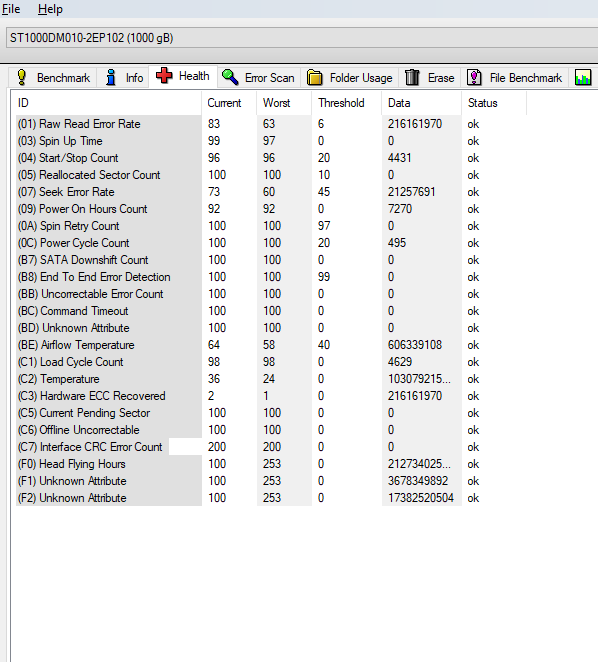This screenshot has height=662, width=598.
Task: Select the Reallocated Sector Count row
Action: (x=270, y=175)
